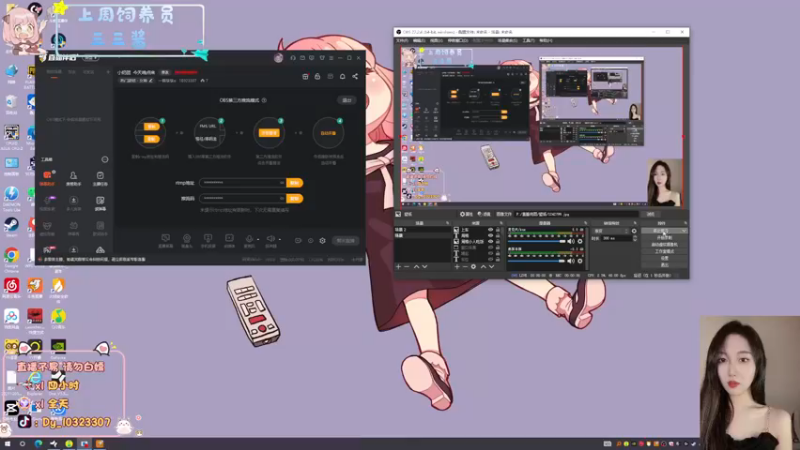The height and width of the screenshot is (450, 800).
Task: Open OBS Help menu
Action: (x=545, y=40)
